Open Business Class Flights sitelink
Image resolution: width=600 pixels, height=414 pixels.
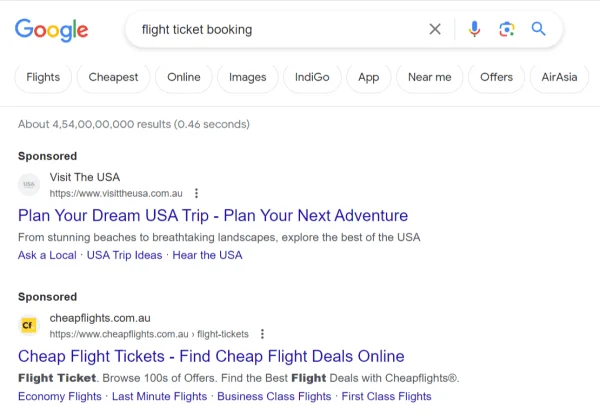[274, 396]
